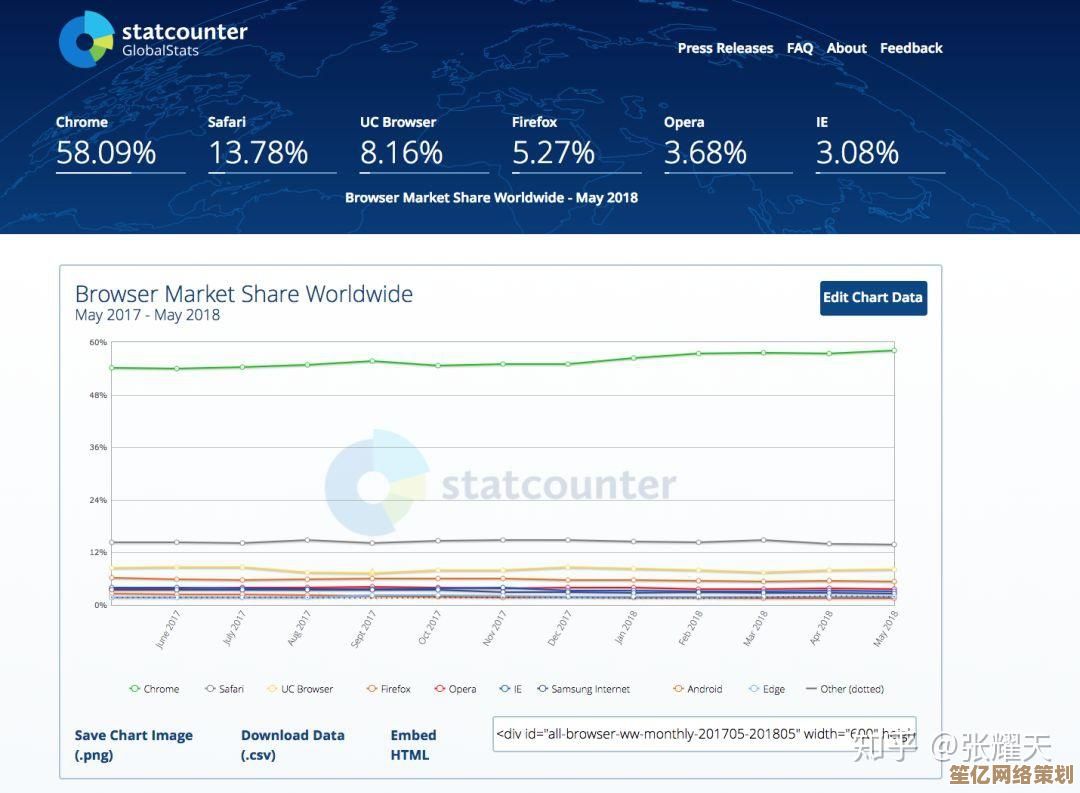Toggle Safari series in chart legend
The image size is (1080, 793).
click(225, 689)
